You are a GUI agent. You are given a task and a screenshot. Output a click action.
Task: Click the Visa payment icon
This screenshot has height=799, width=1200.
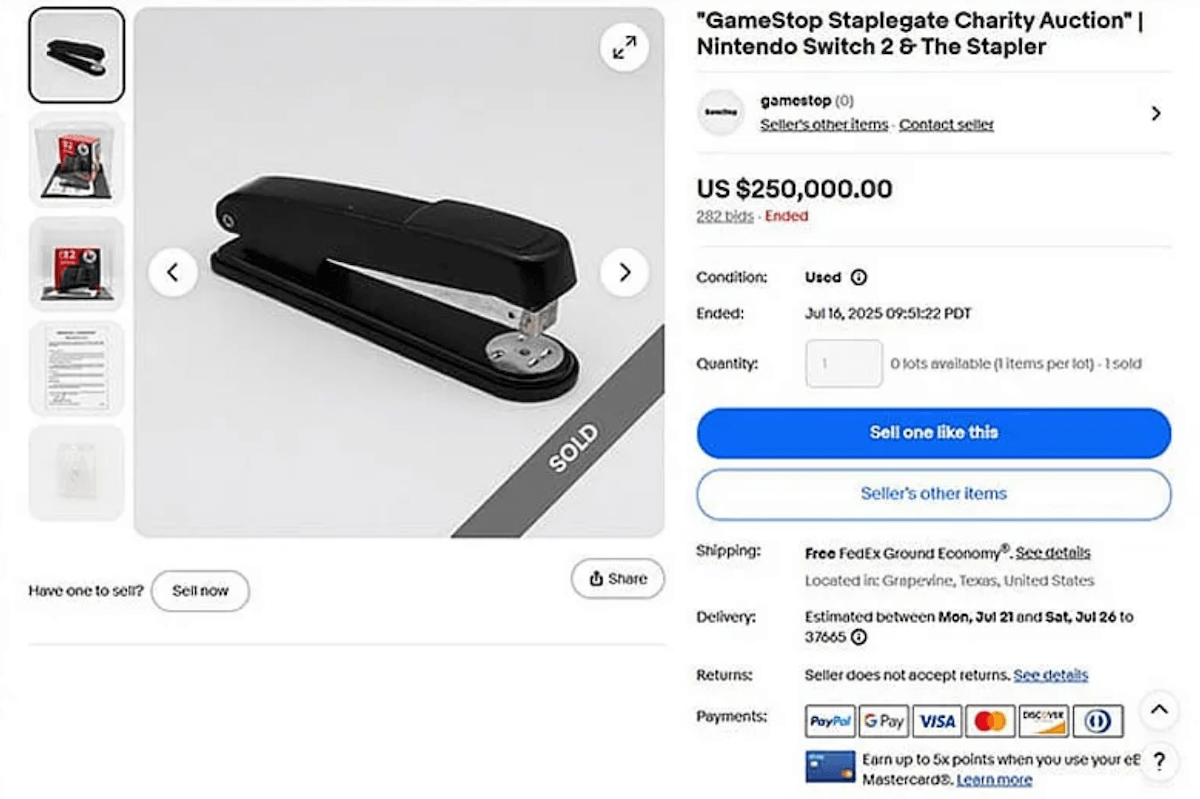click(x=937, y=721)
